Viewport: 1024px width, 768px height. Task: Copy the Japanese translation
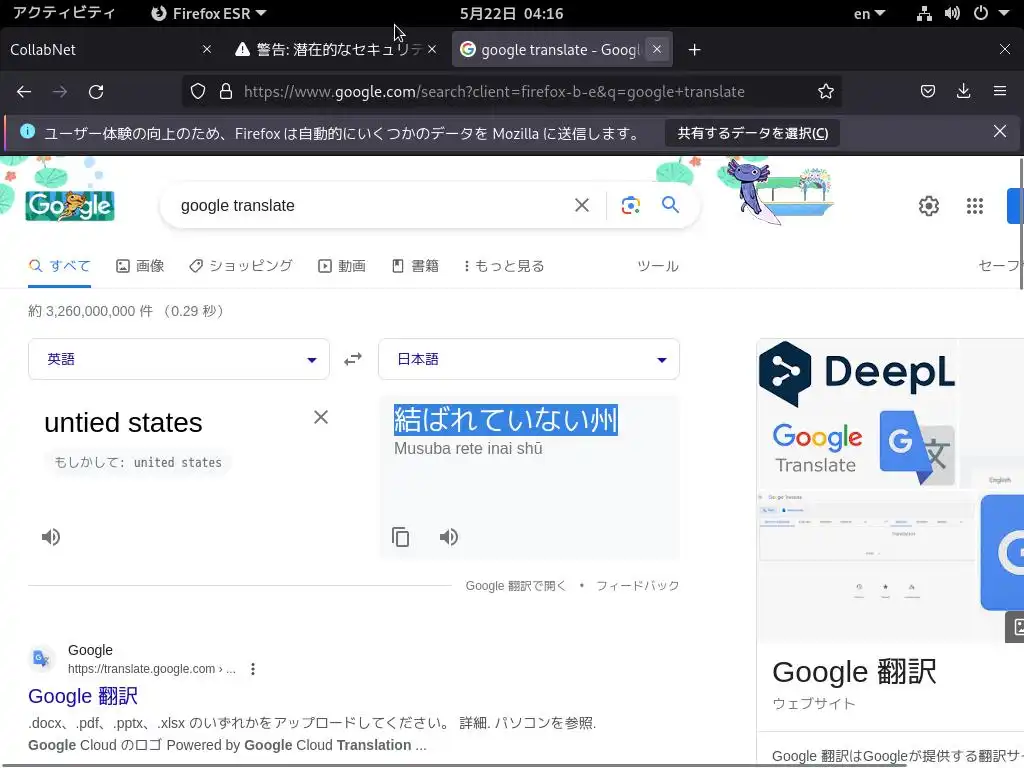(x=400, y=537)
